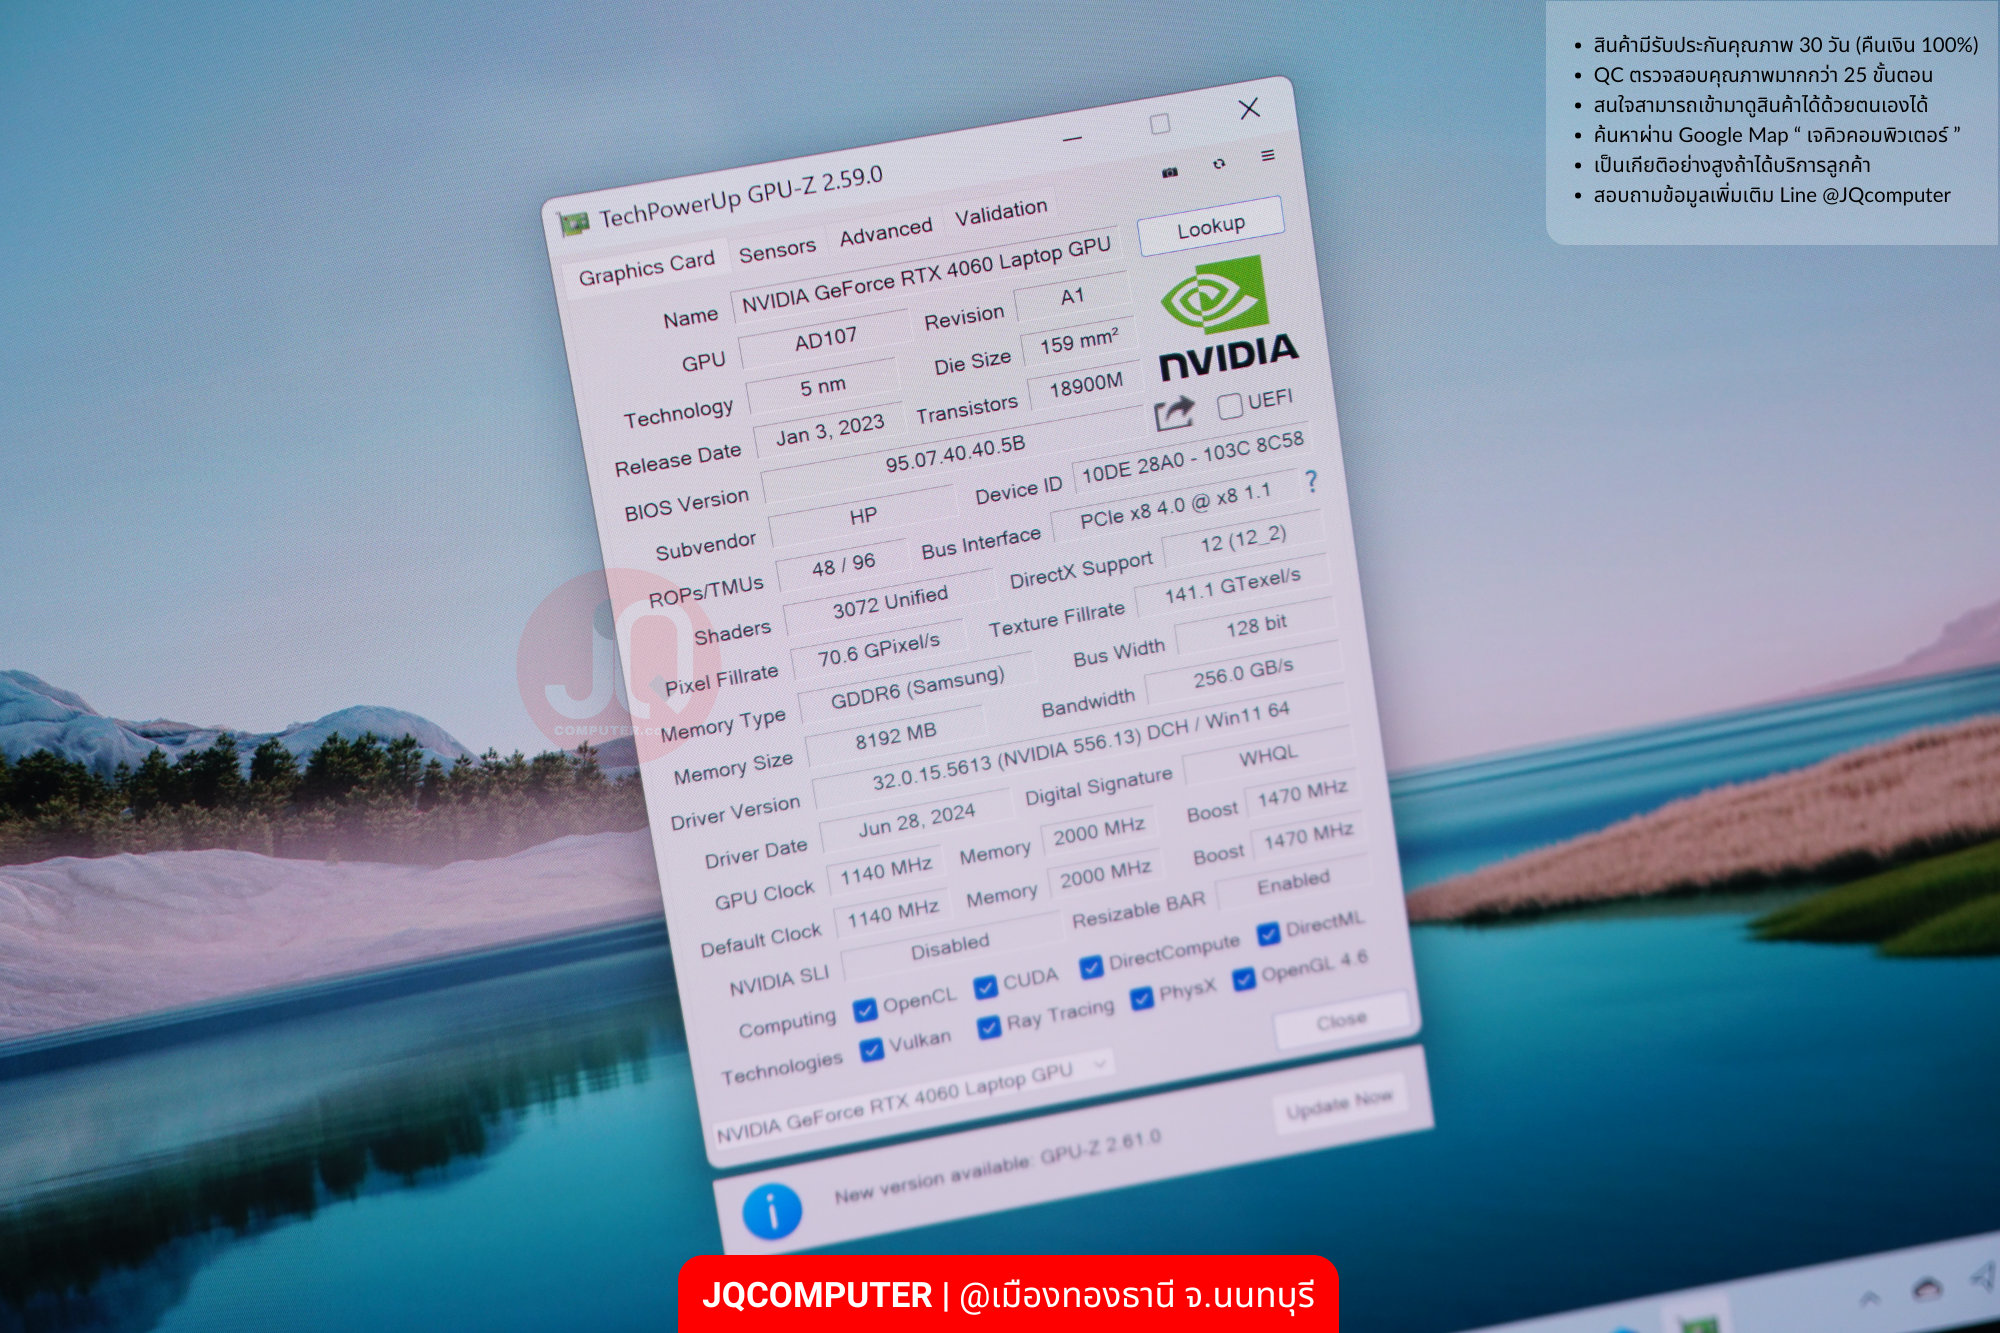Click the Driver Version value 32.0.15.5613

[x=1081, y=745]
